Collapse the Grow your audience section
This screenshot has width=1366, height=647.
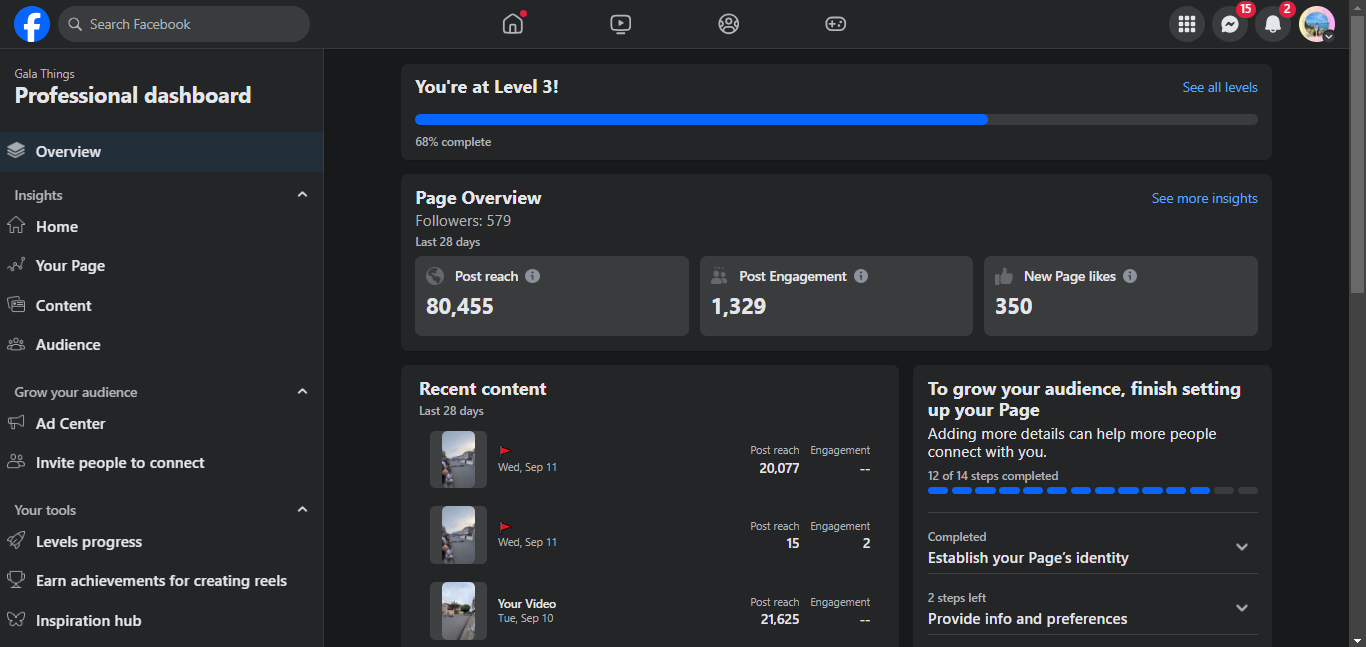point(302,392)
